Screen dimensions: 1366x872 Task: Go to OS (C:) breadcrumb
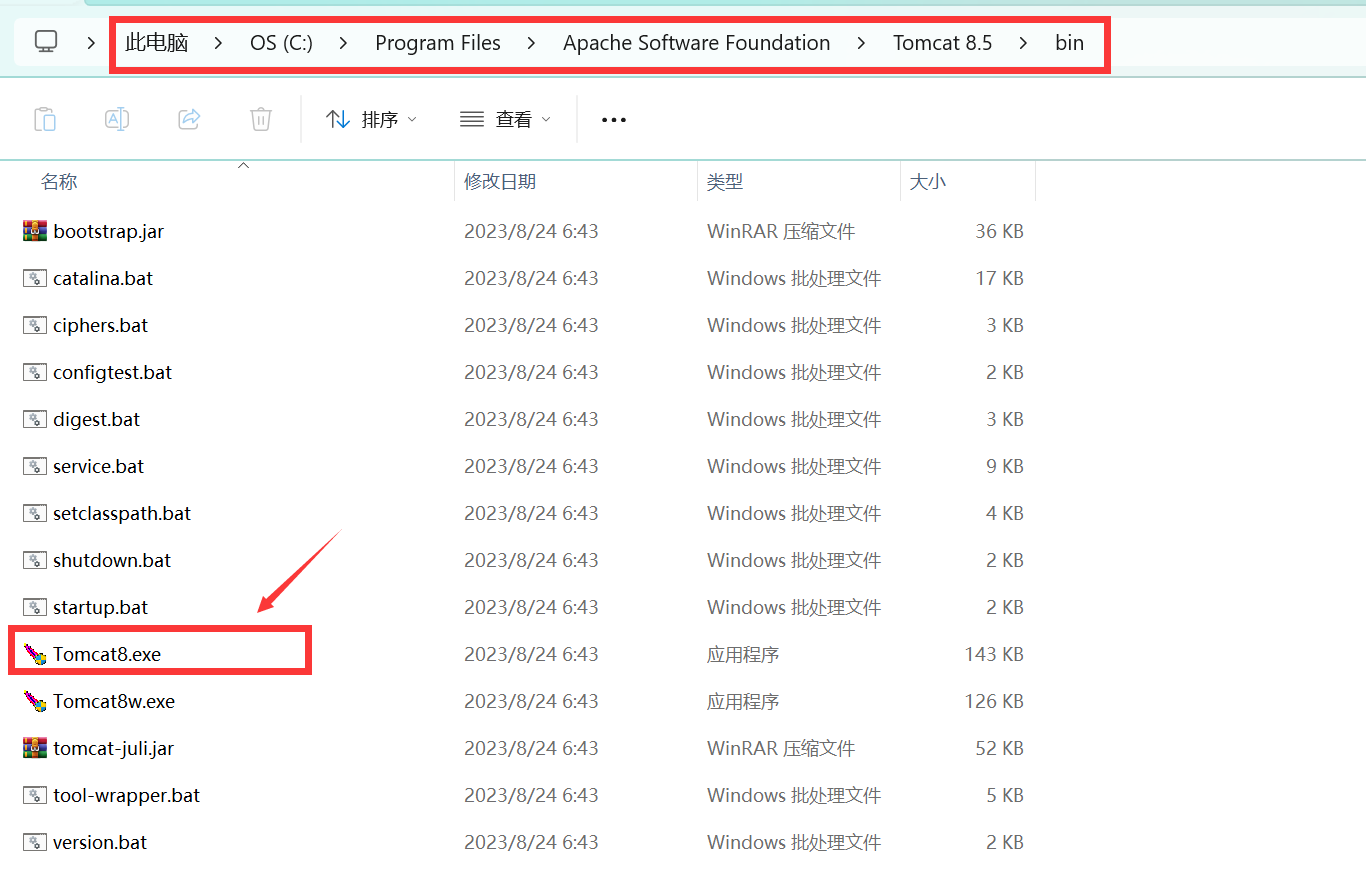tap(281, 43)
